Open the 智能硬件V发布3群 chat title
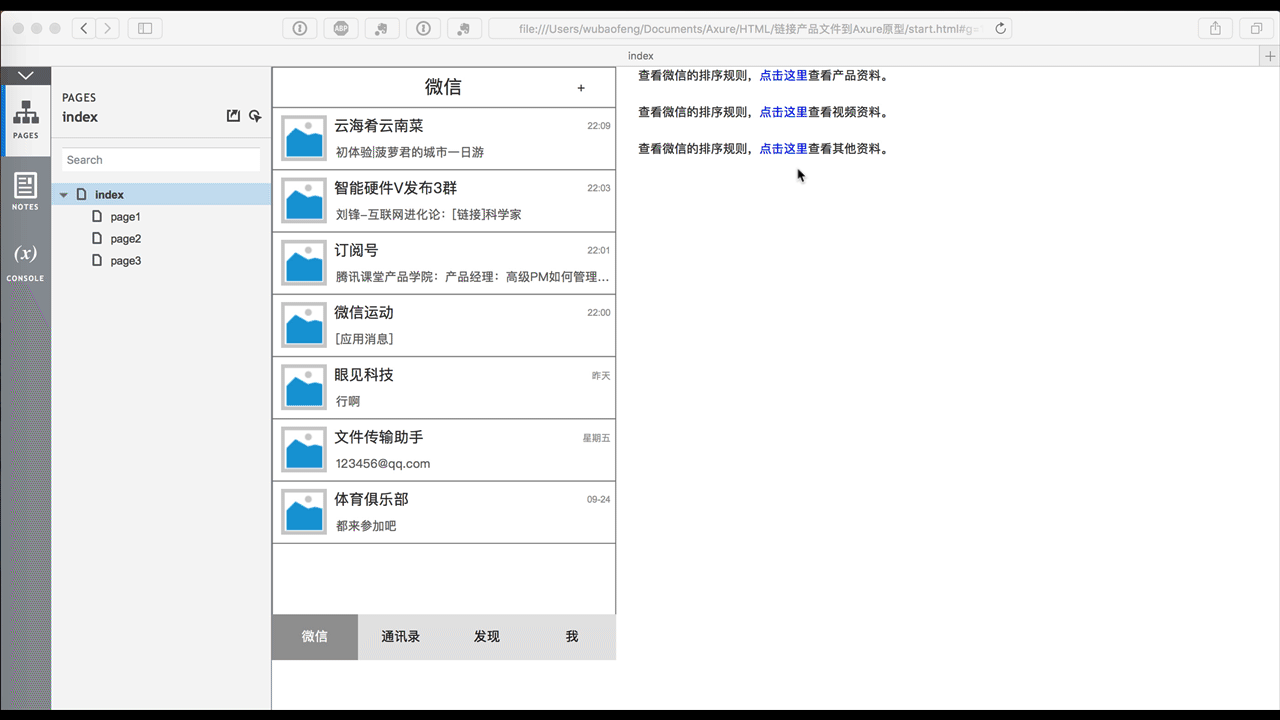The height and width of the screenshot is (720, 1280). pos(395,188)
